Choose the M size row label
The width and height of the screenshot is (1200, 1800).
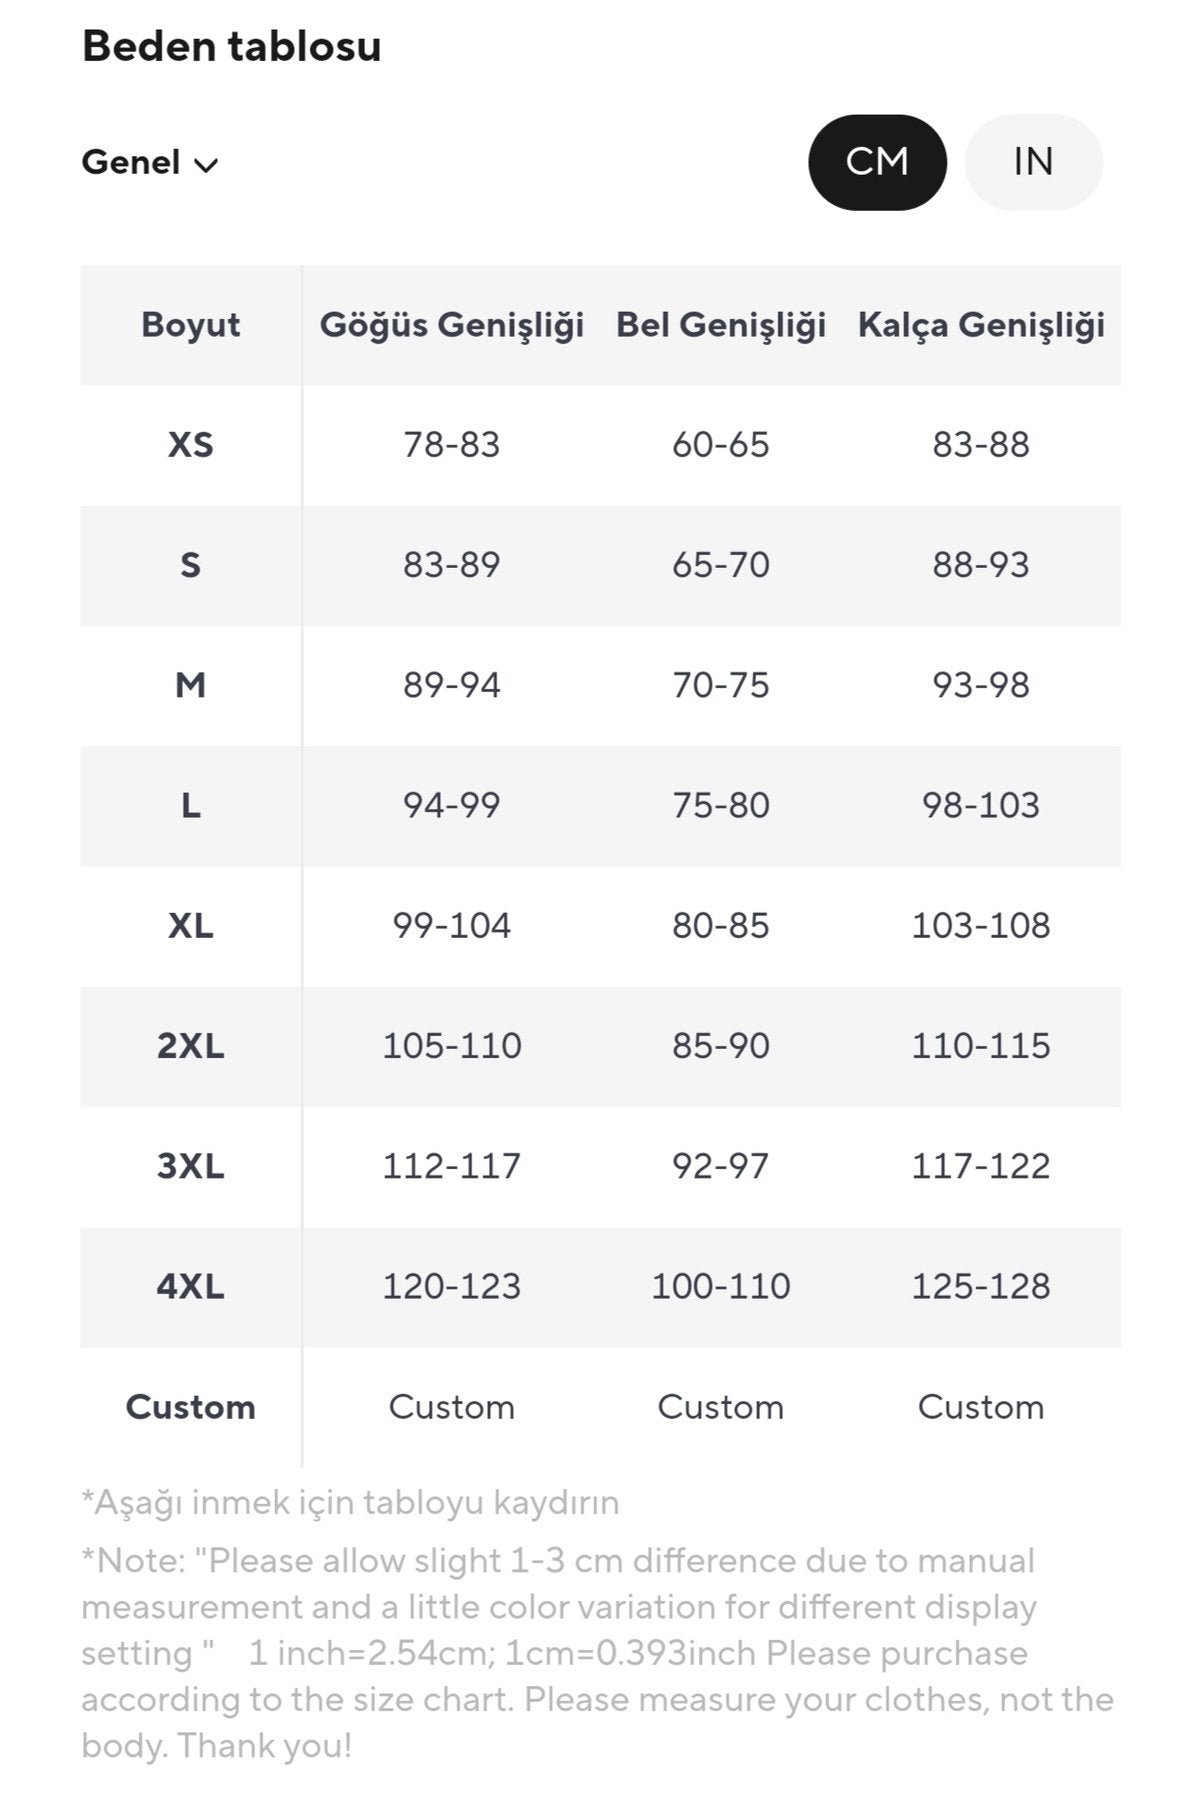click(190, 685)
